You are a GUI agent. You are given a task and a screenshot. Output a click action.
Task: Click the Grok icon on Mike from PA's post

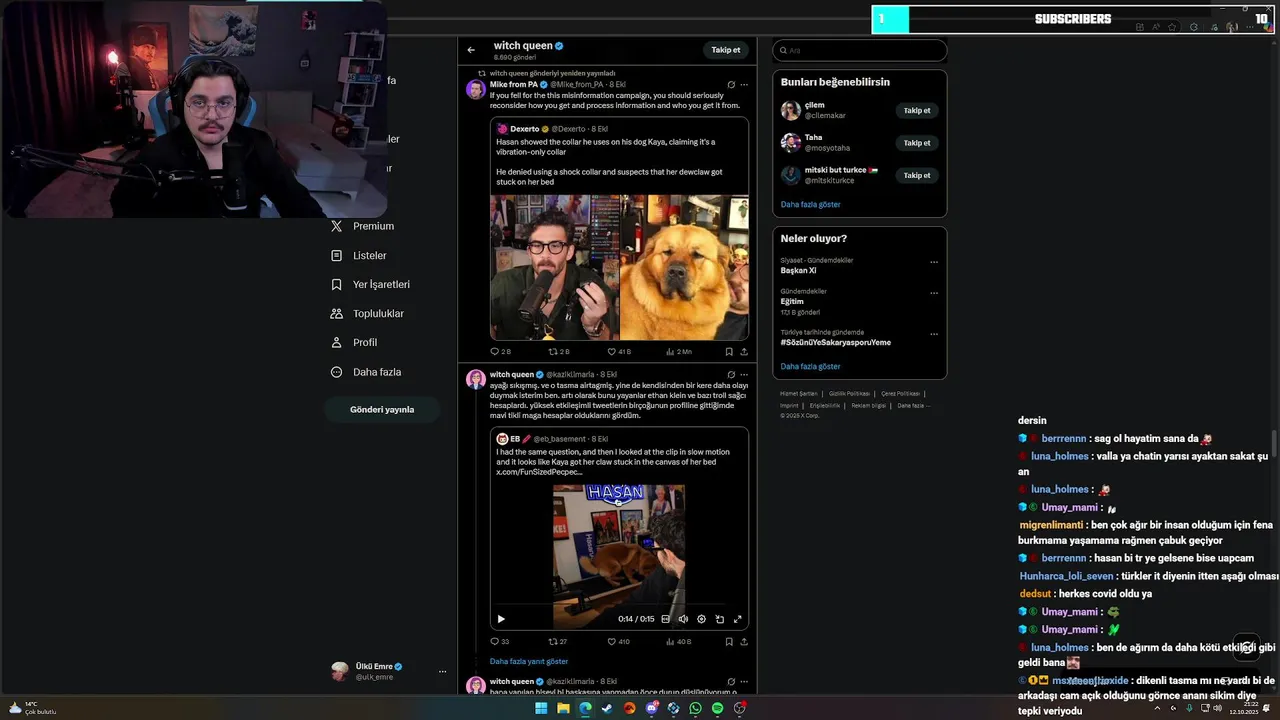pos(731,85)
